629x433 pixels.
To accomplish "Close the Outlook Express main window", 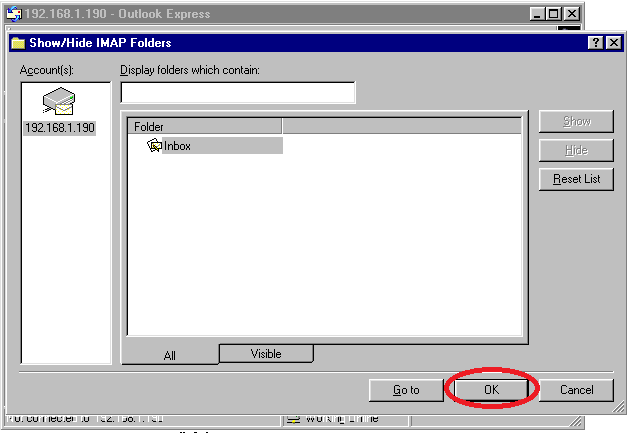I will click(571, 14).
